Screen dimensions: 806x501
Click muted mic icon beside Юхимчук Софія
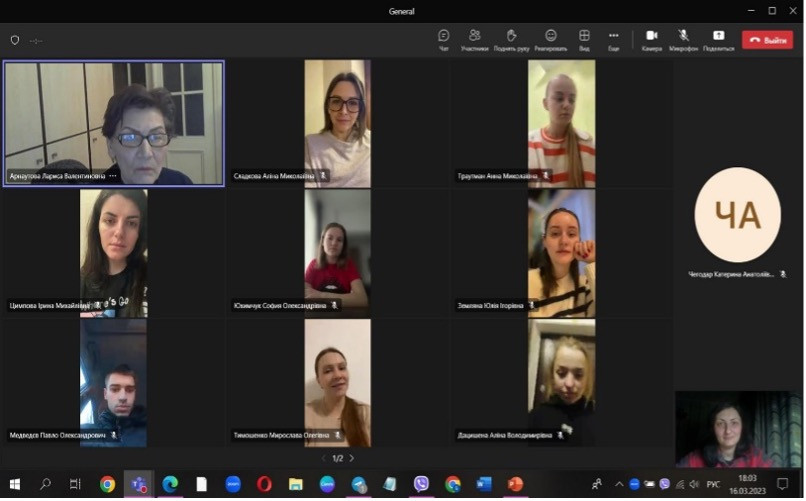point(335,306)
